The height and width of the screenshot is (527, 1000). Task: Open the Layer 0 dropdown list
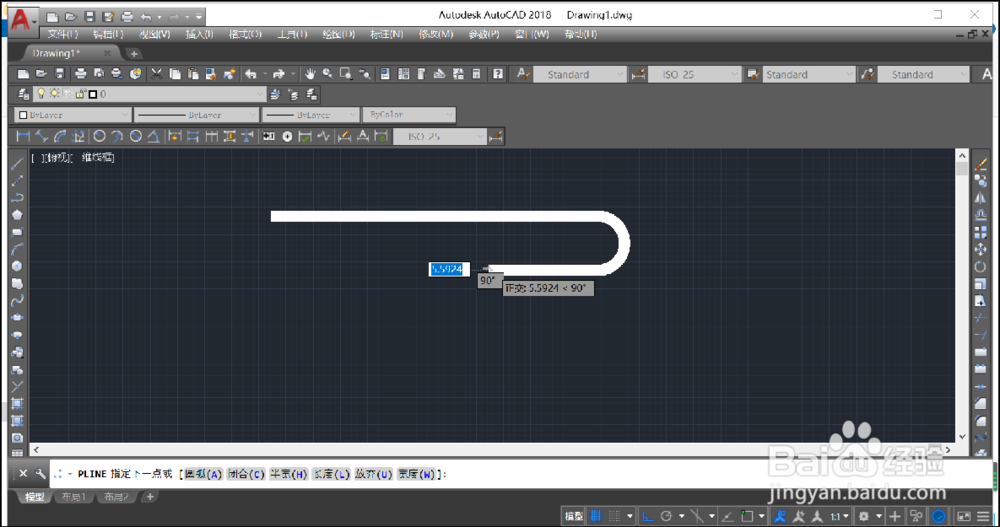[x=150, y=94]
